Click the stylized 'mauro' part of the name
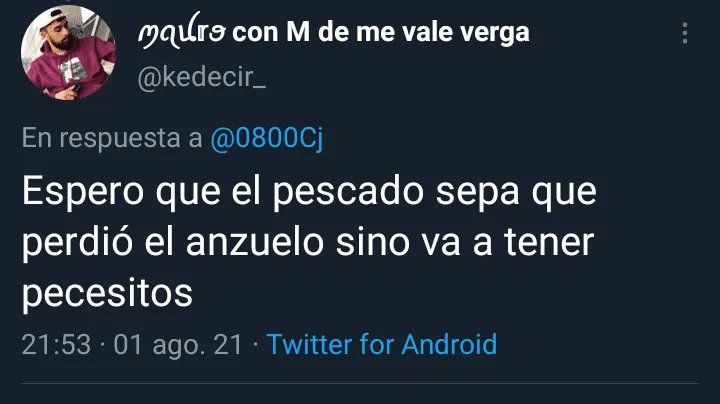Viewport: 720px width, 404px height. click(x=181, y=30)
